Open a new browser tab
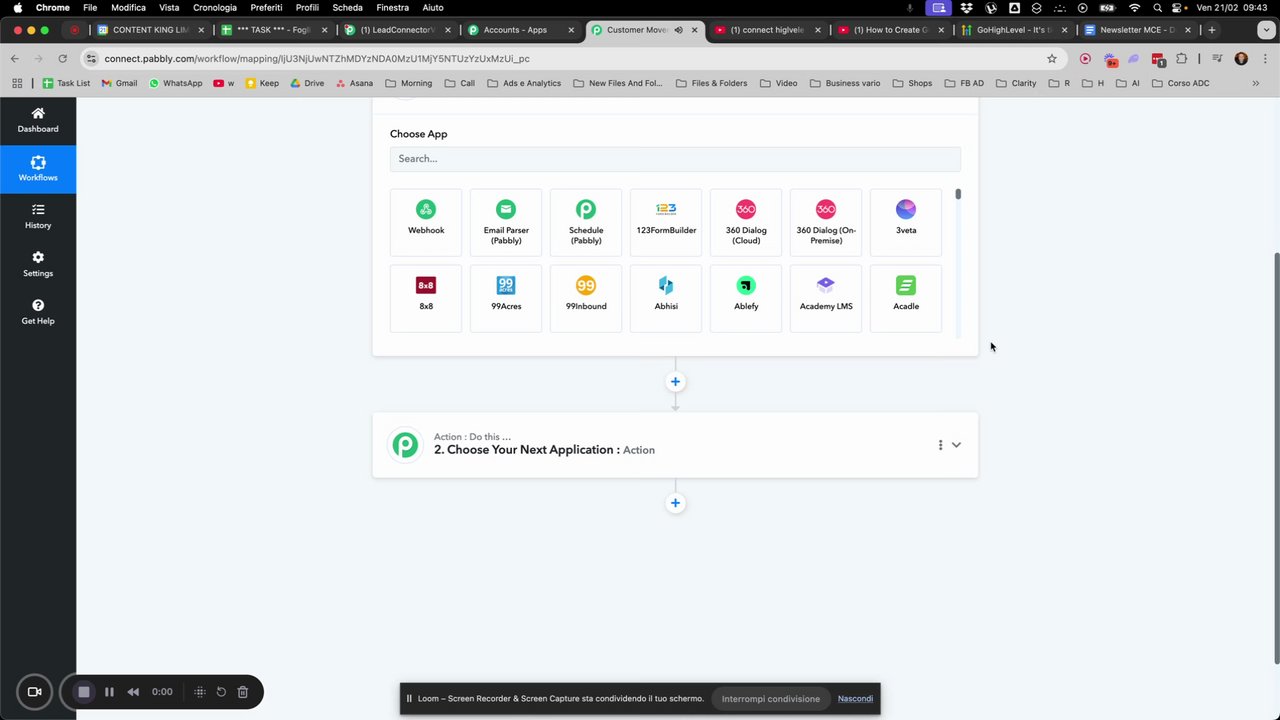This screenshot has height=720, width=1280. point(1212,30)
